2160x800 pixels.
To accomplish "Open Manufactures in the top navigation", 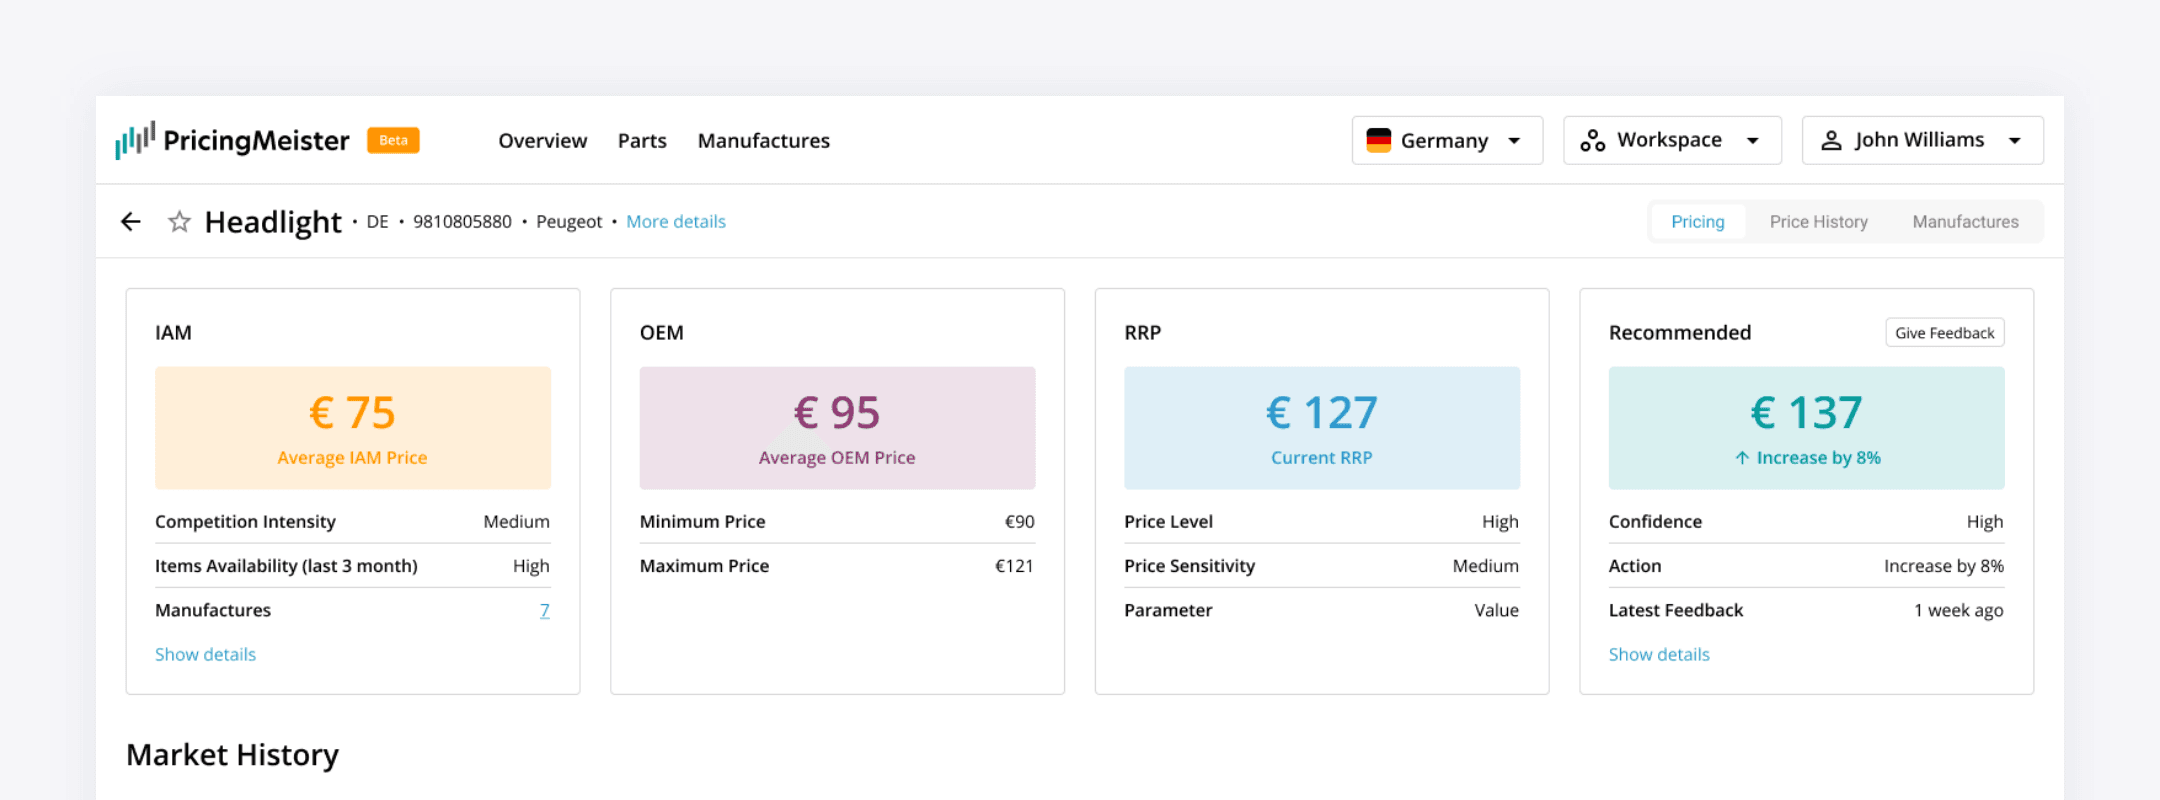I will pos(764,141).
